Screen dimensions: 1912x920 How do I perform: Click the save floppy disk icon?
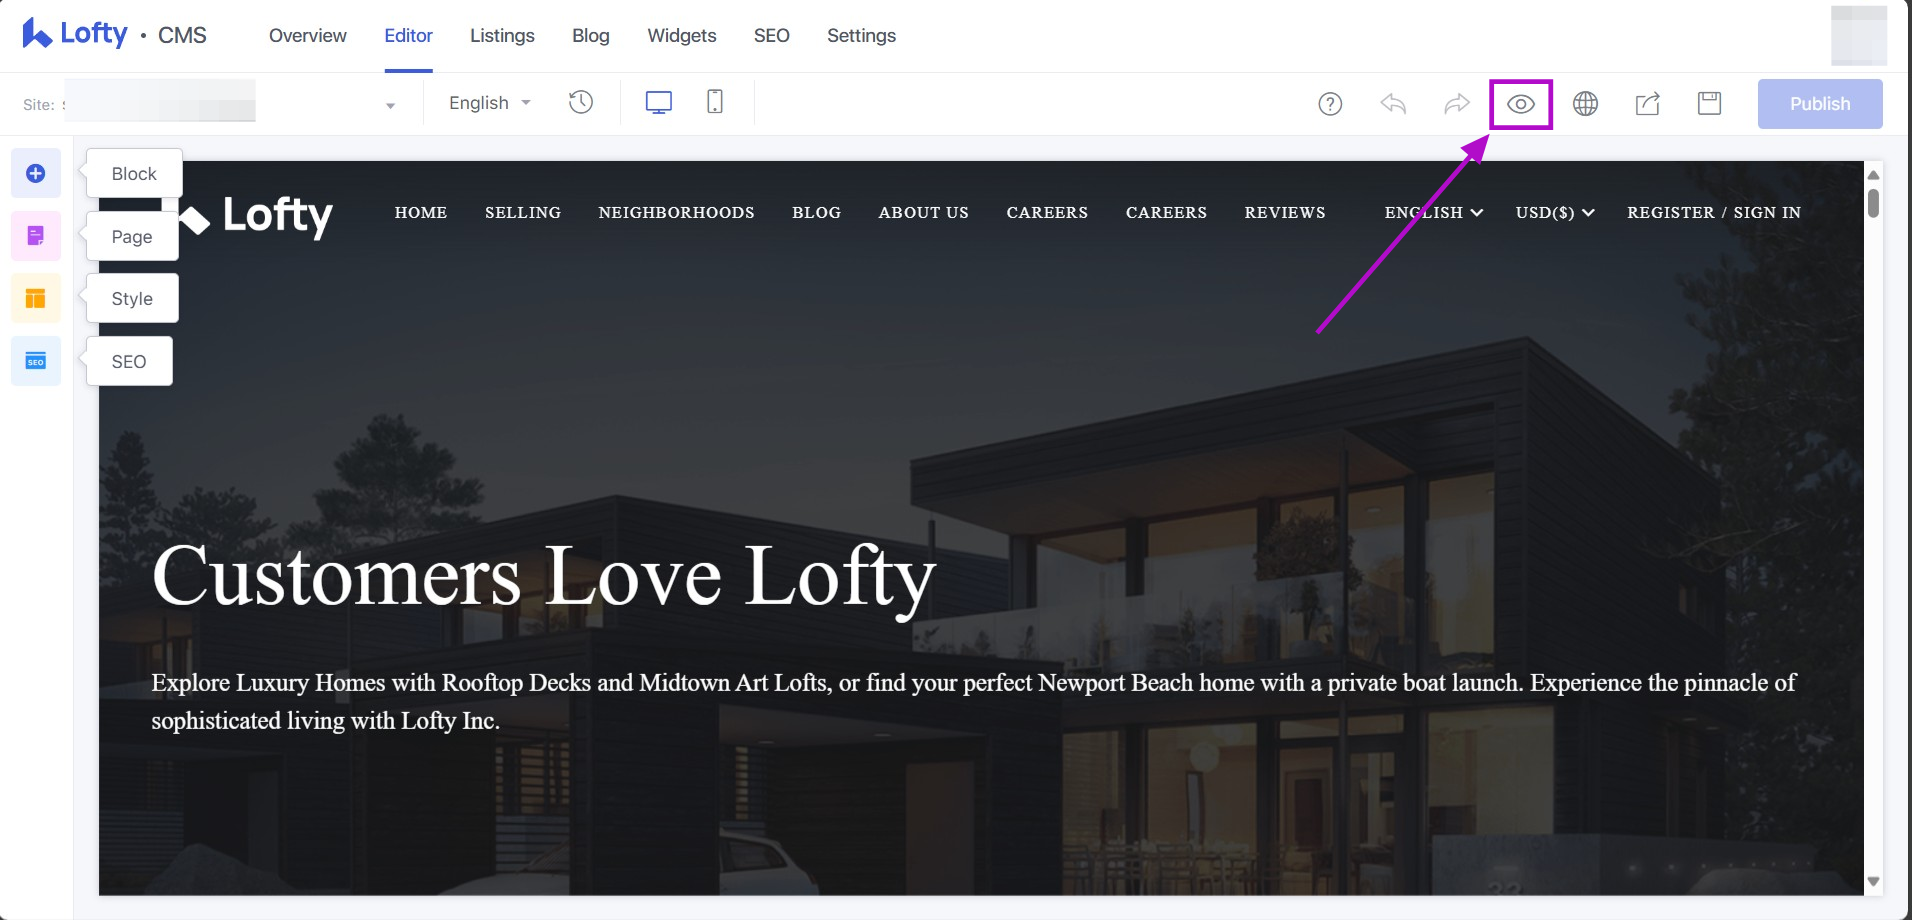(x=1710, y=103)
